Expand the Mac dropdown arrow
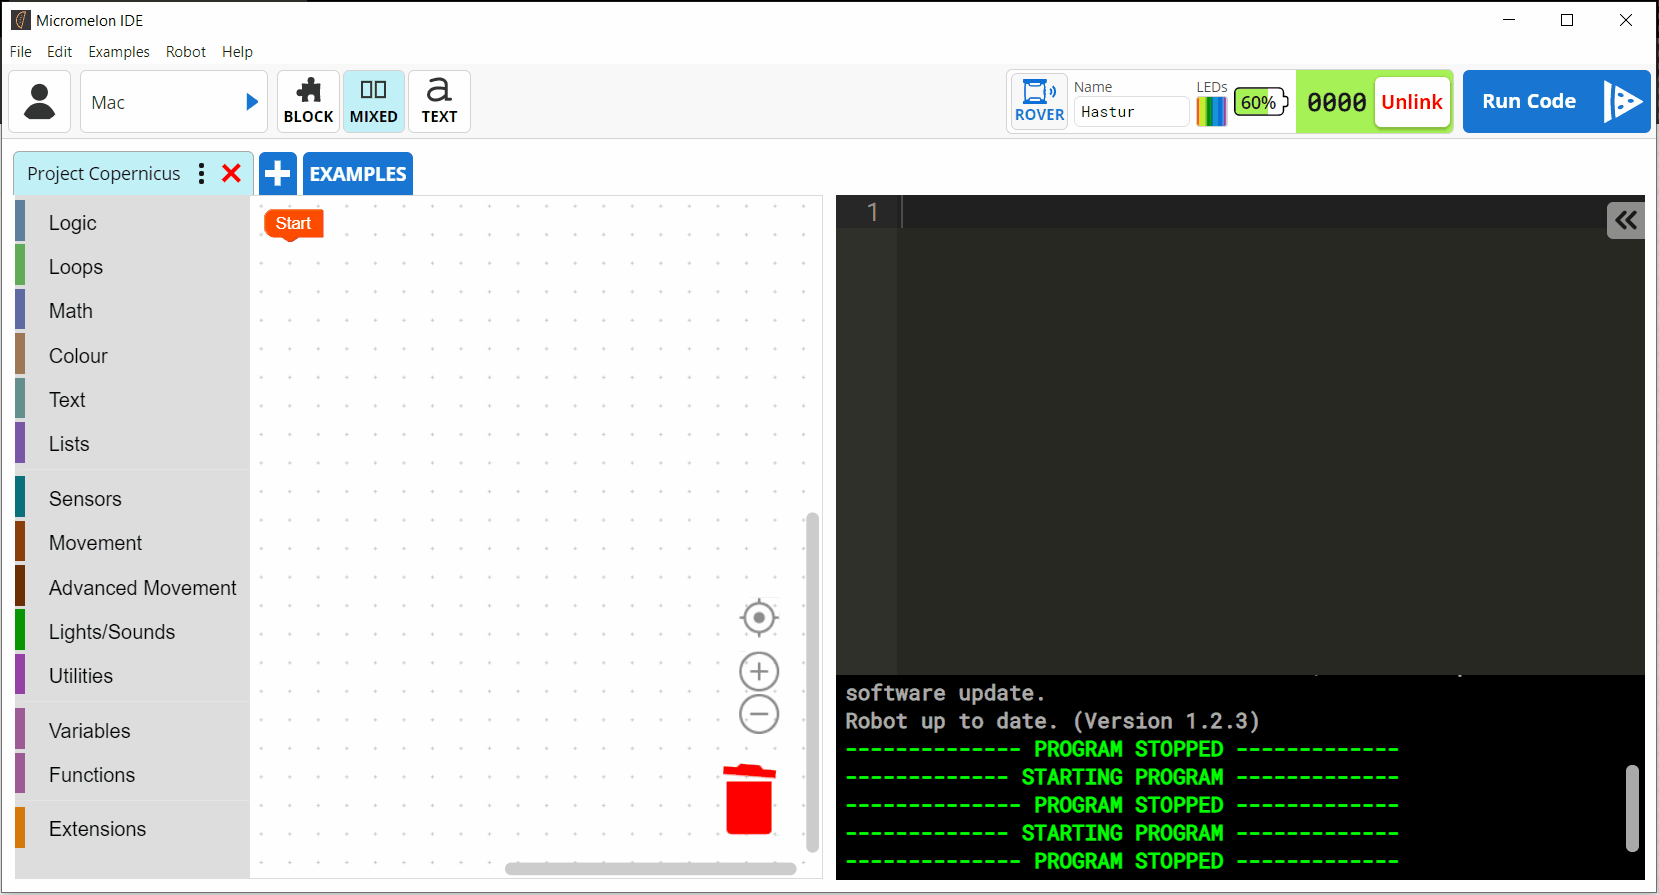The width and height of the screenshot is (1659, 895). pos(252,102)
